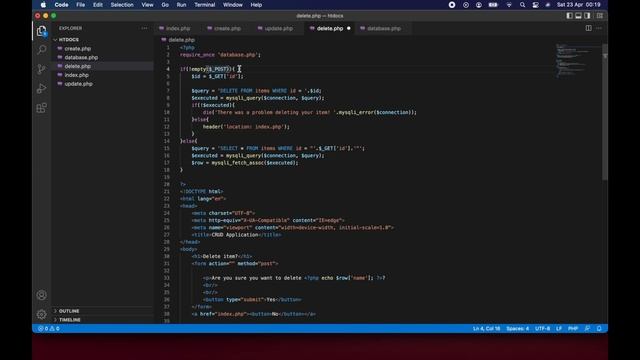Open index.php in the Explorer
640x360 pixels.
click(76, 75)
